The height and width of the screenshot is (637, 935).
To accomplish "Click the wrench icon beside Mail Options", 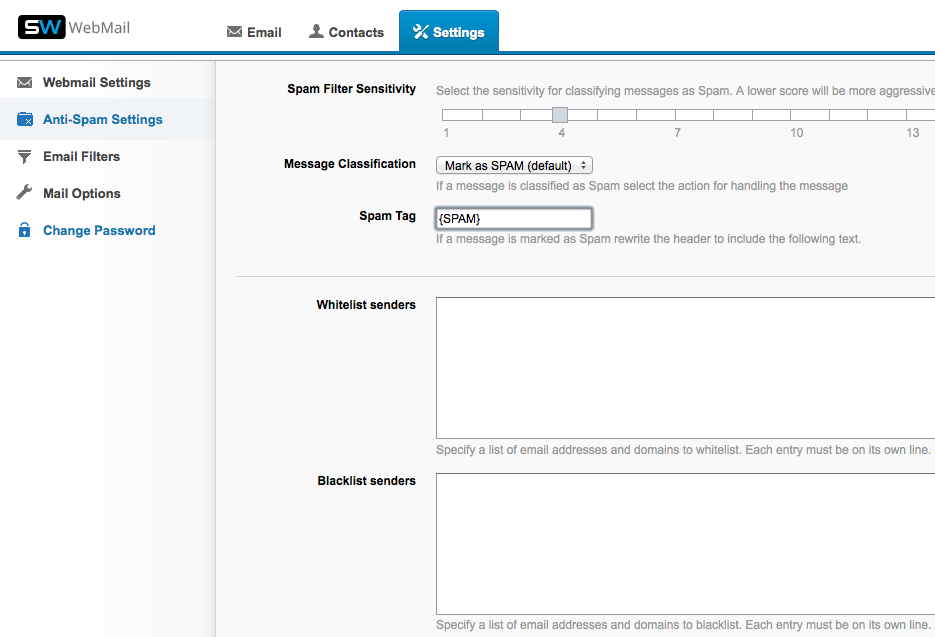I will pyautogui.click(x=25, y=194).
